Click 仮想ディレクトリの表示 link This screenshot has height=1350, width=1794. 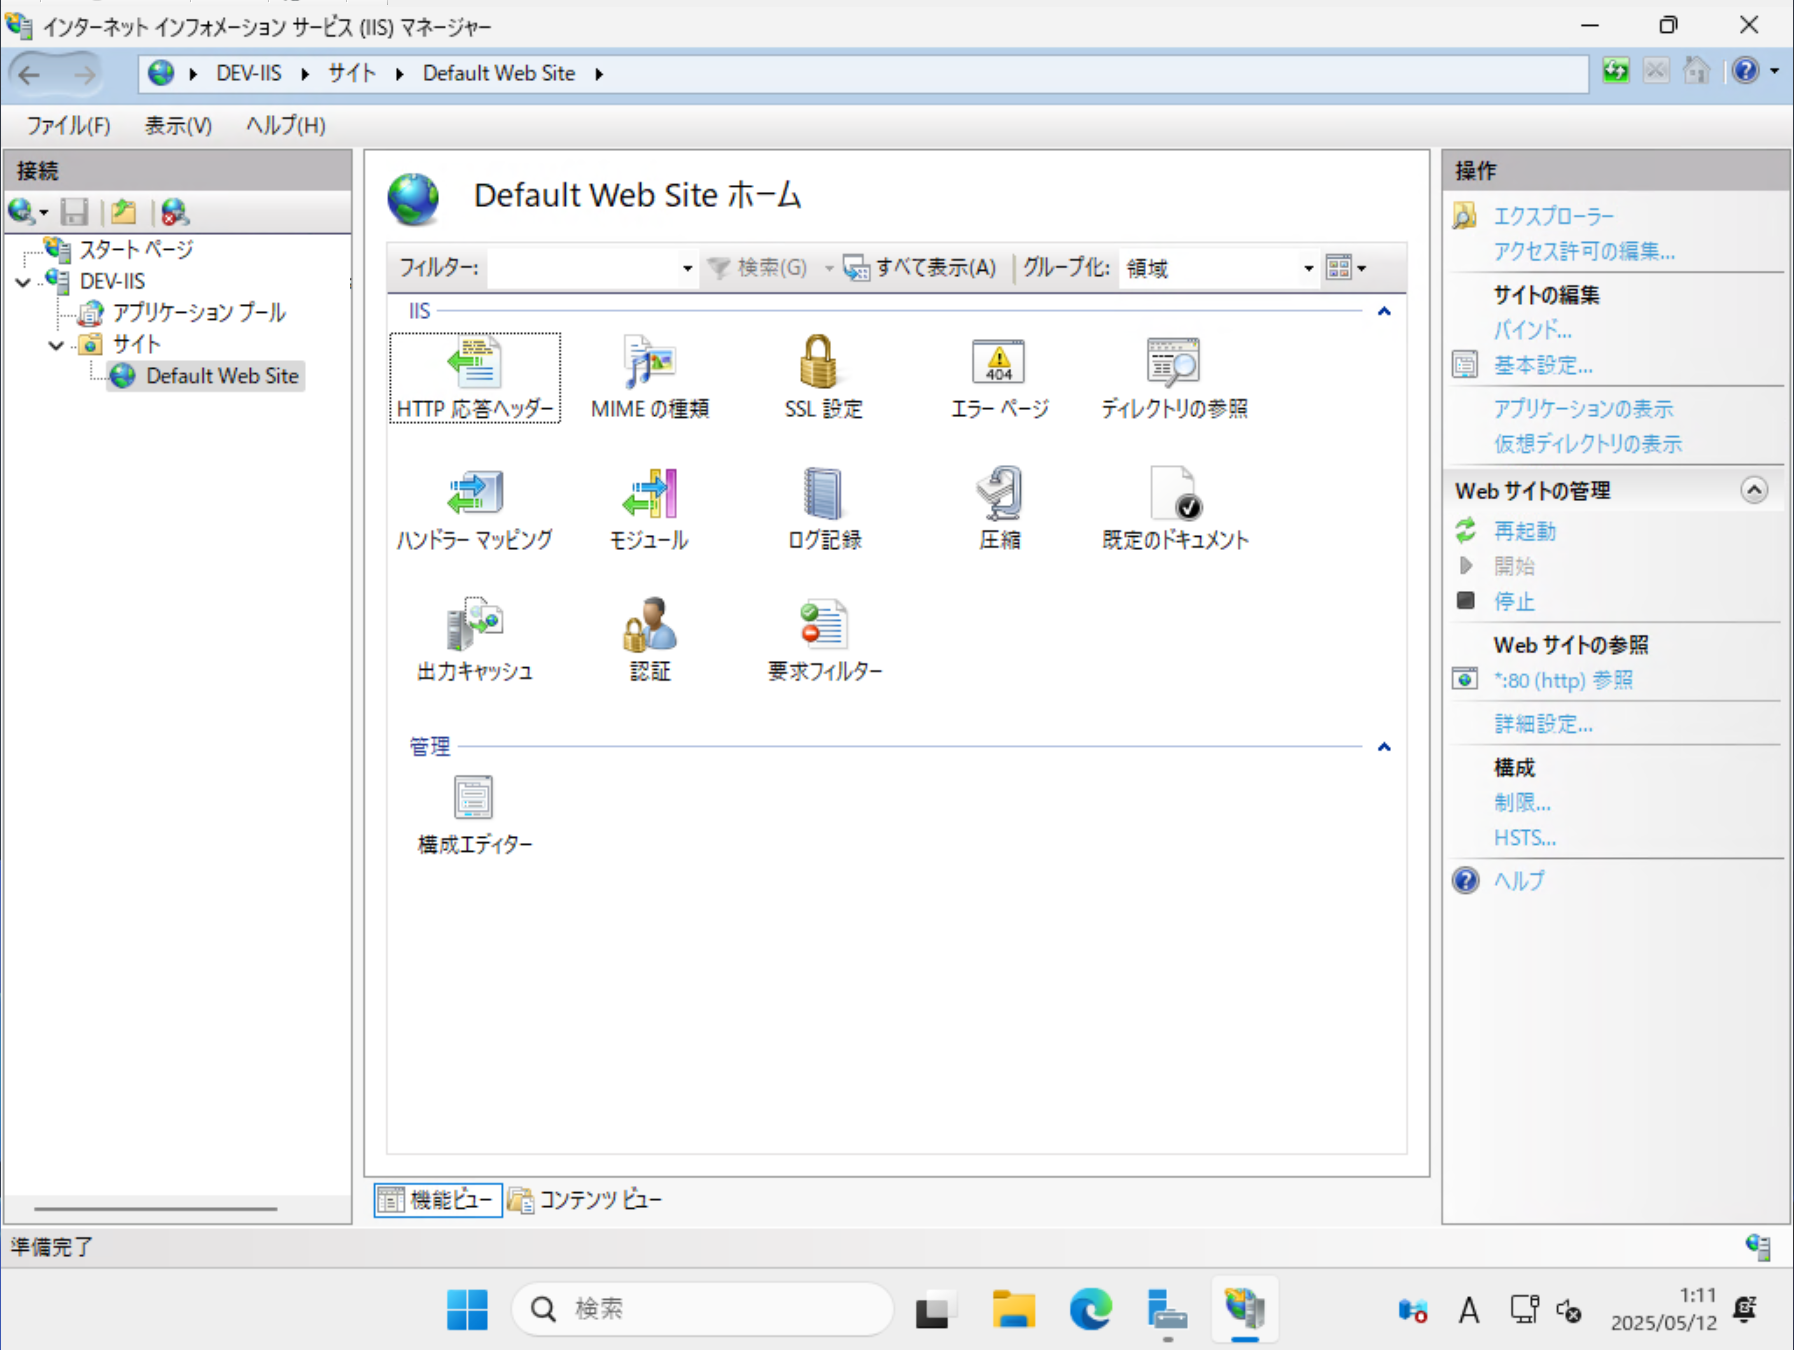(x=1588, y=443)
